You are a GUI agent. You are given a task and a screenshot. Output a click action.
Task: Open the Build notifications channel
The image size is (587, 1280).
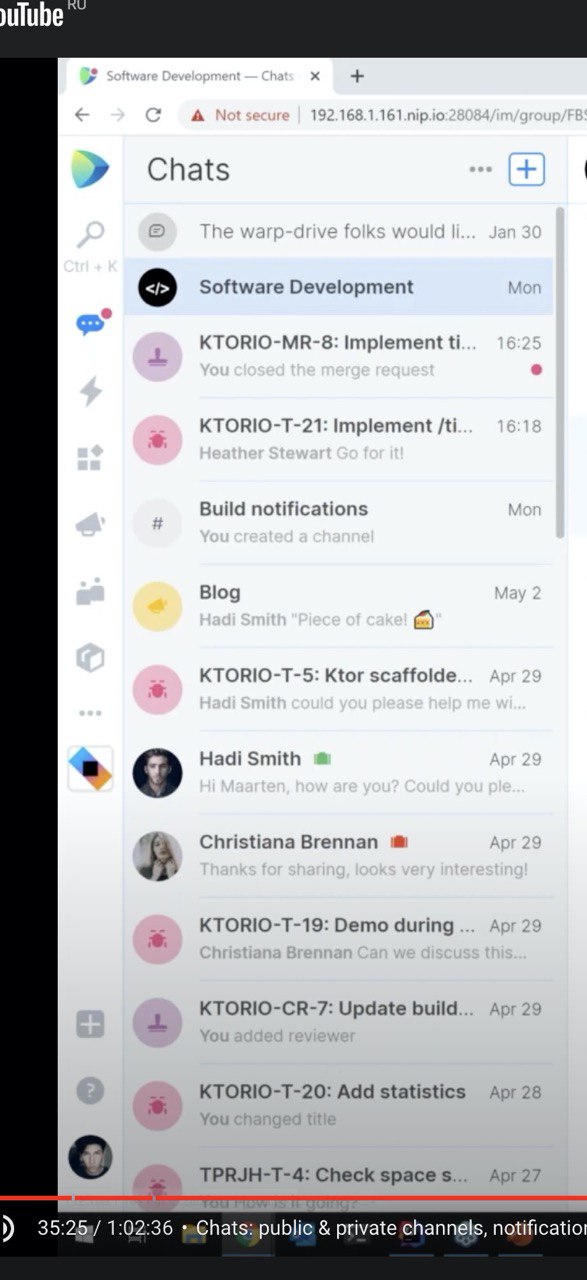(339, 522)
